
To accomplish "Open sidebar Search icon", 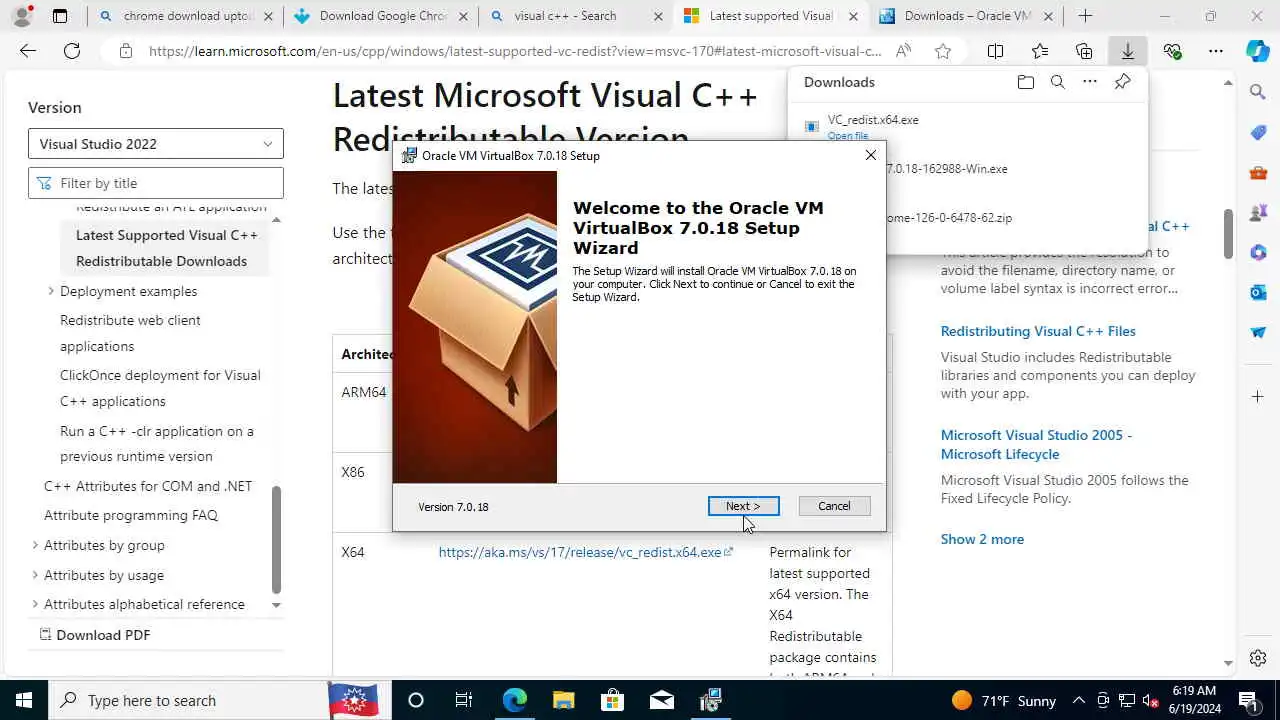I will (x=1258, y=92).
